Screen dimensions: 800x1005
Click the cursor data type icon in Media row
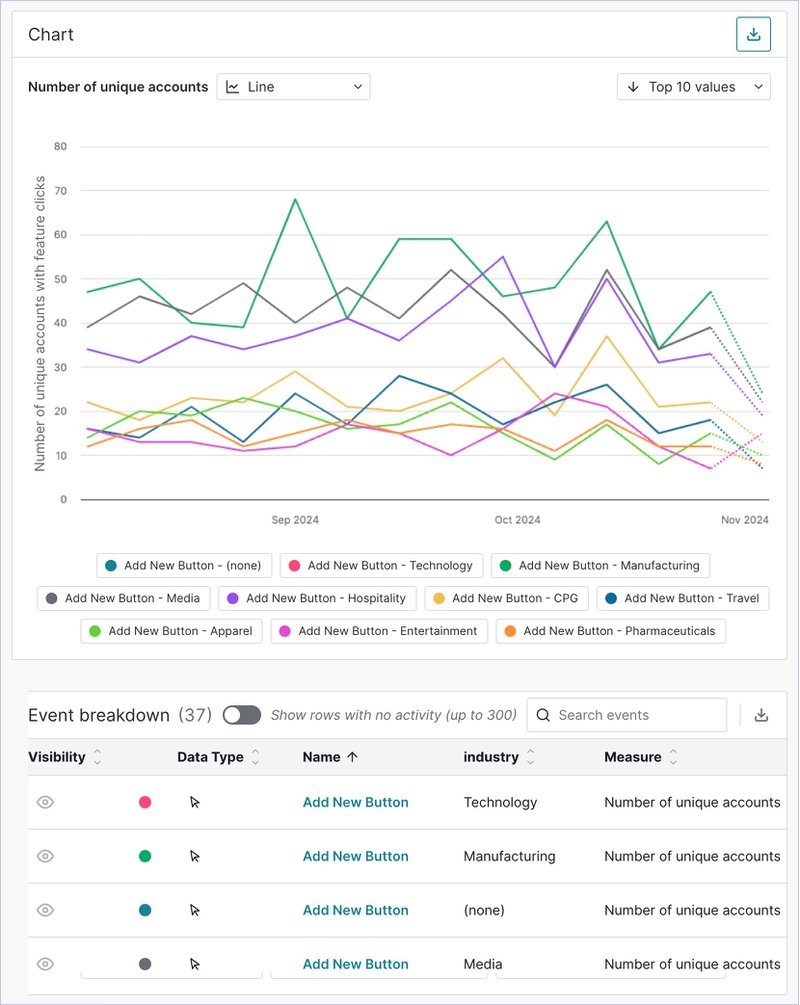195,964
